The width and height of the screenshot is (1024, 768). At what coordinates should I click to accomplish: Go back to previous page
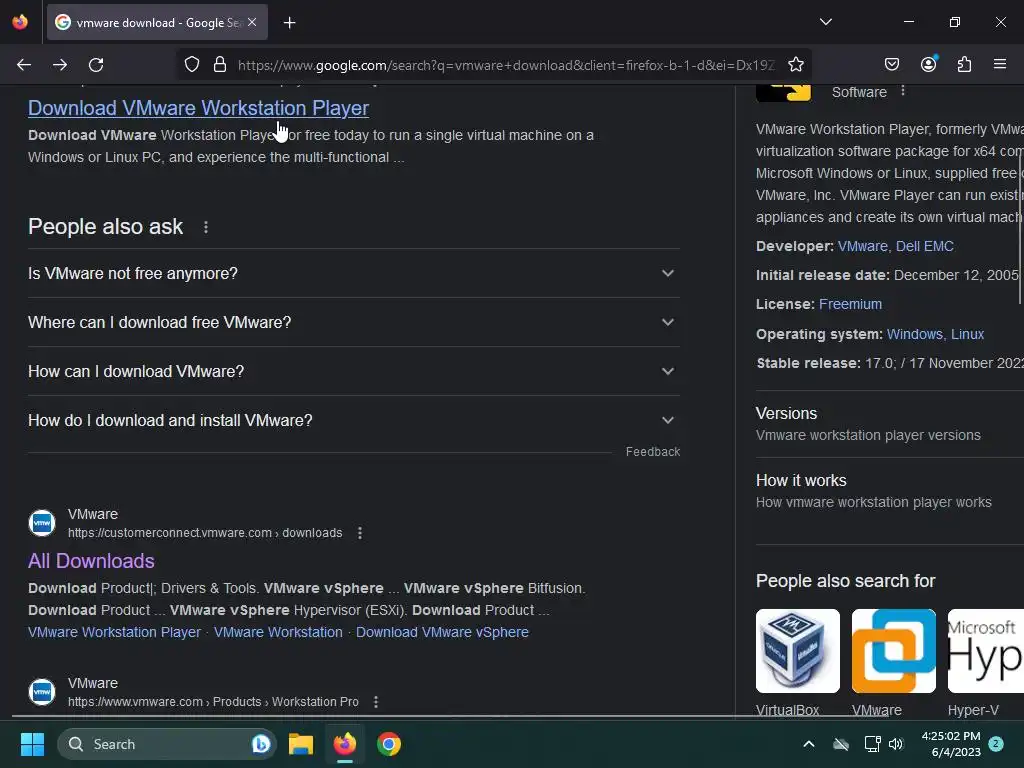tap(24, 65)
